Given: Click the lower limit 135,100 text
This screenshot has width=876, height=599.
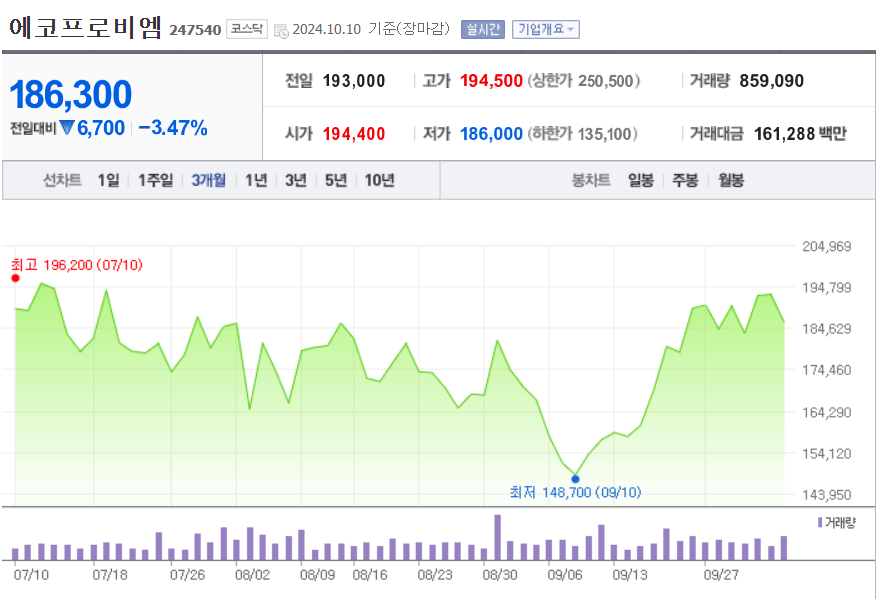Looking at the screenshot, I should tap(582, 134).
